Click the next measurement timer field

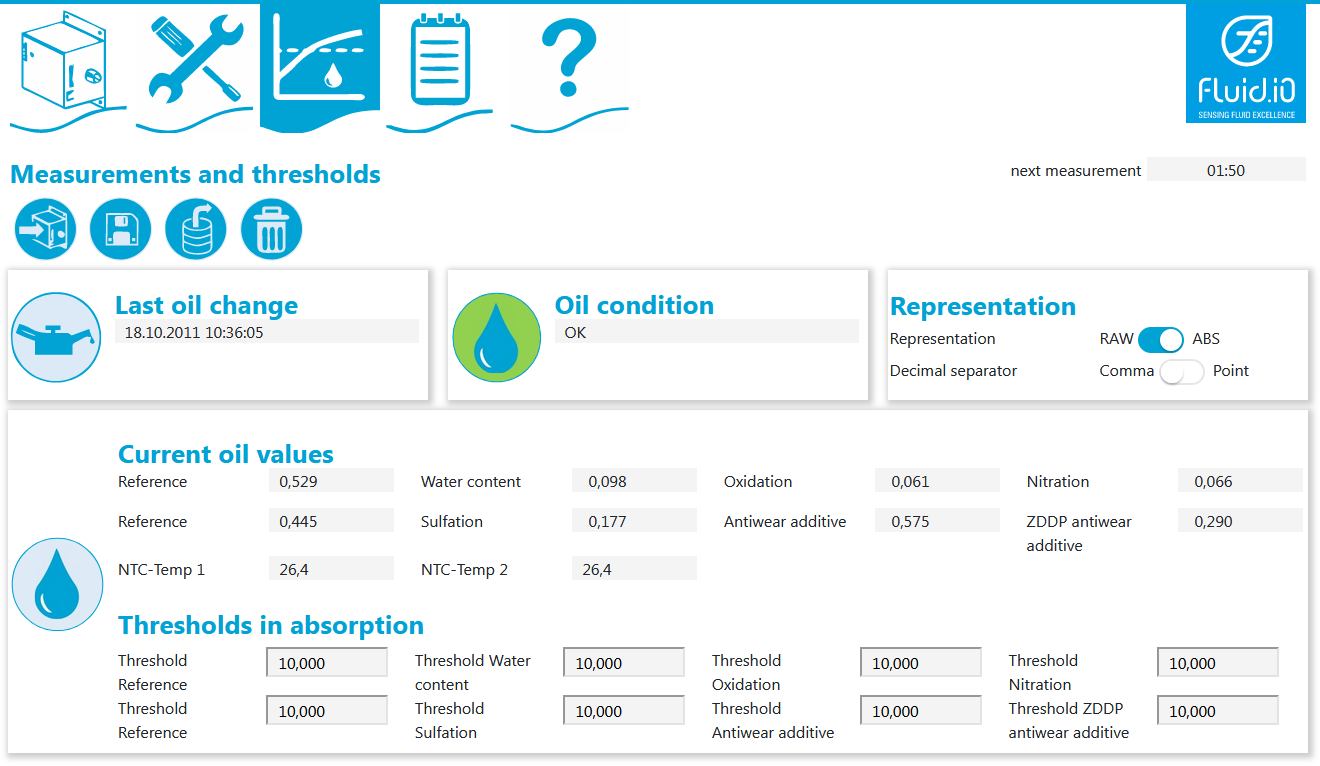click(1225, 170)
